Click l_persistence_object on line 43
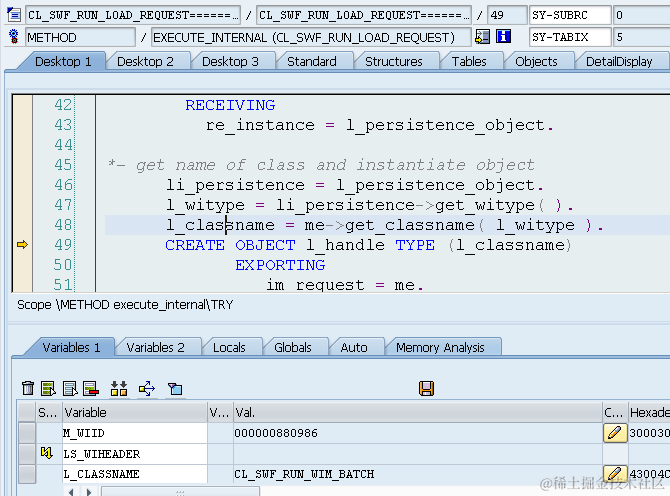670x496 pixels. coord(445,125)
